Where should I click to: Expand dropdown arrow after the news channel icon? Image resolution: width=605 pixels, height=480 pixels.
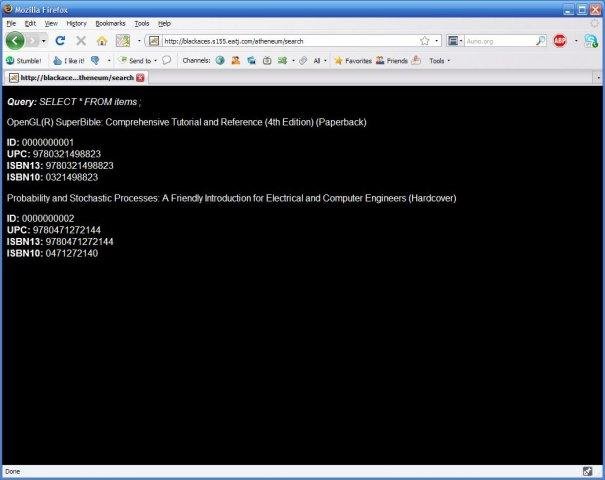click(x=293, y=61)
